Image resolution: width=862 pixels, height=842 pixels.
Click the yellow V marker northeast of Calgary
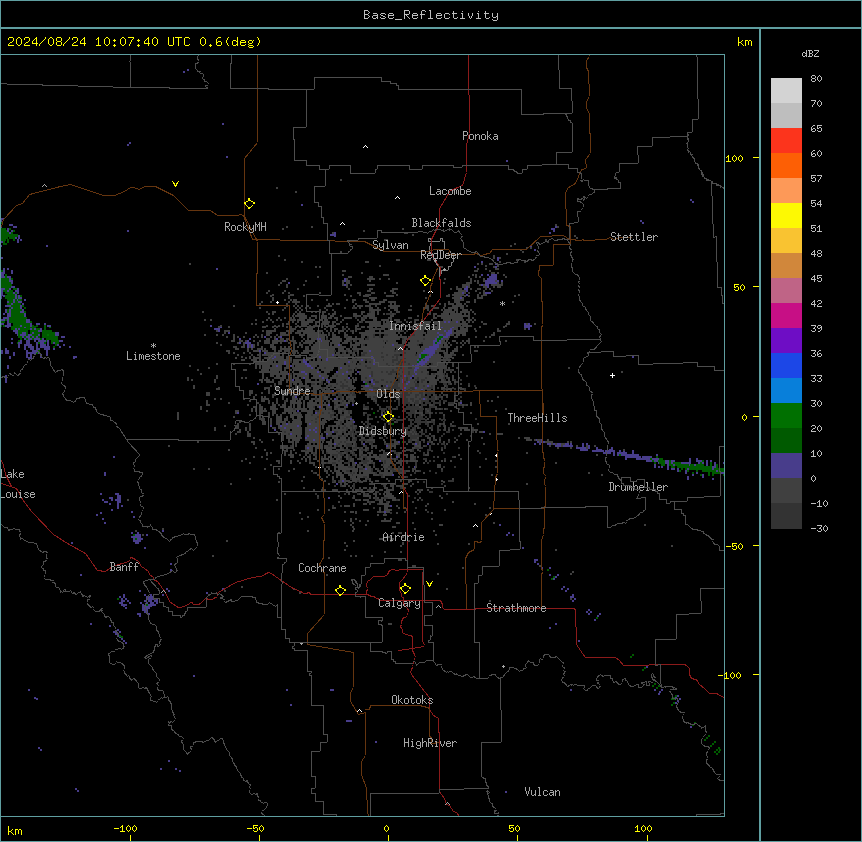(x=429, y=584)
